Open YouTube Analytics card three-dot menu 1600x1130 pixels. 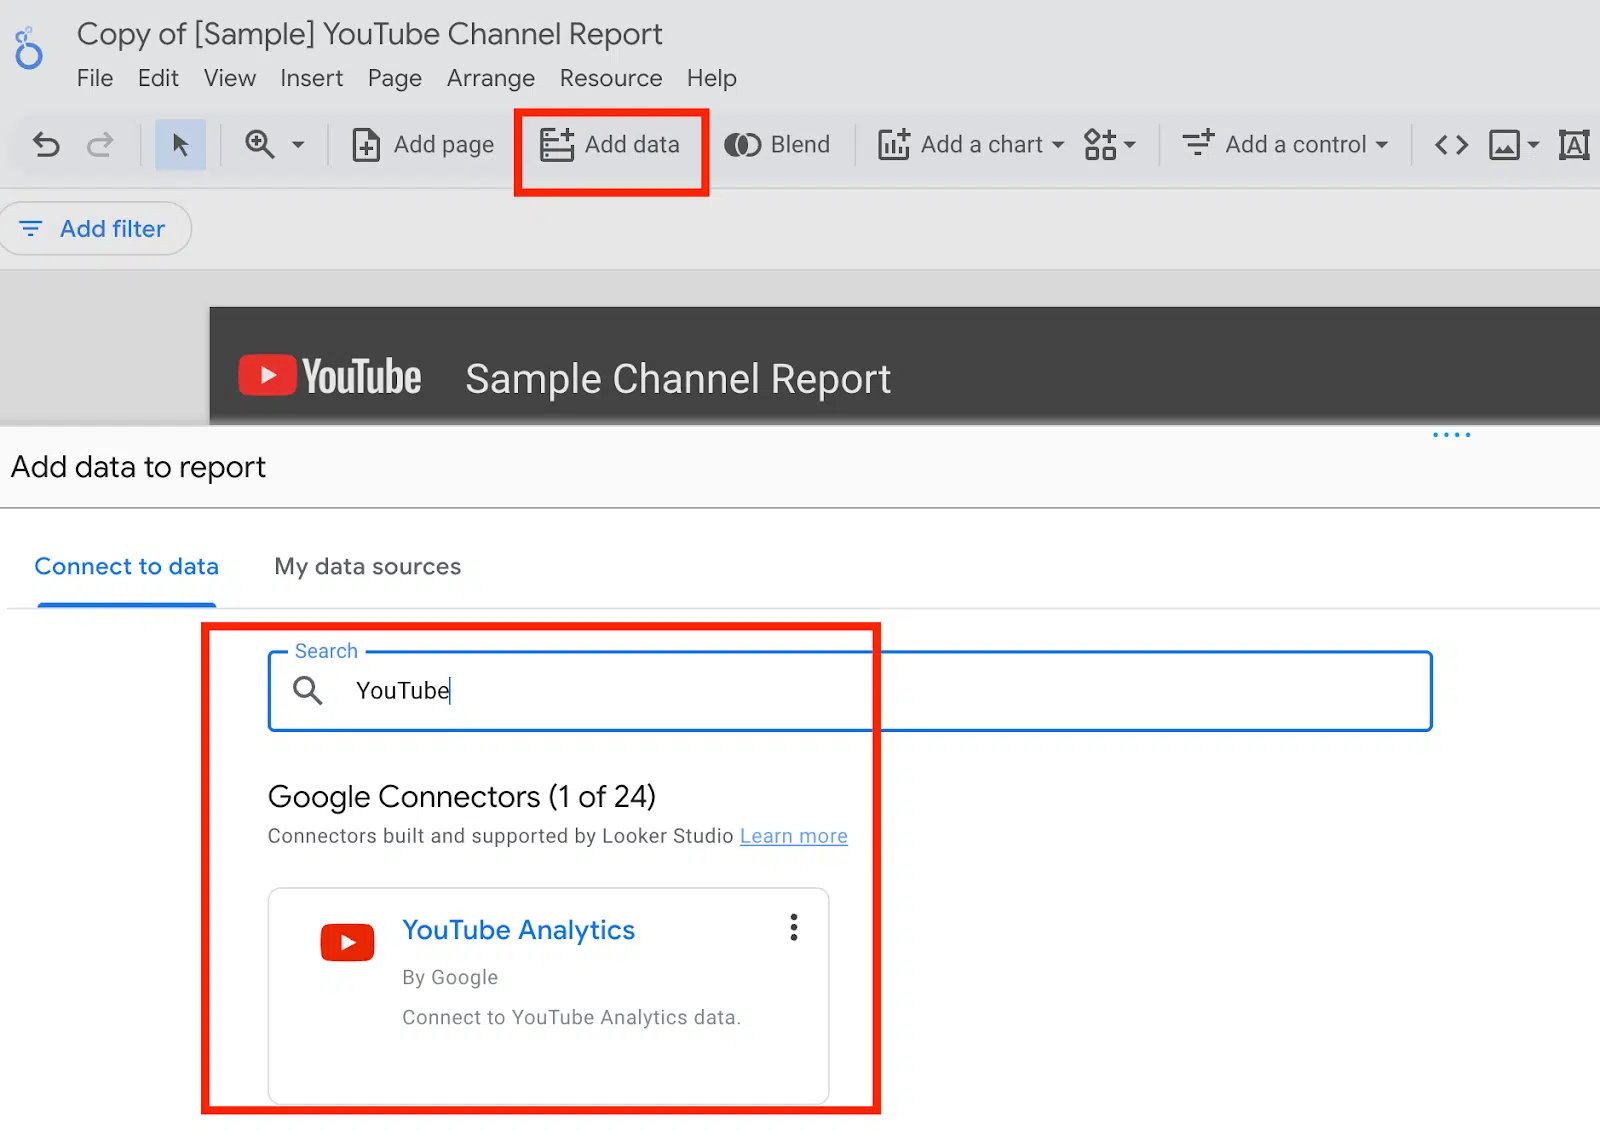(794, 927)
